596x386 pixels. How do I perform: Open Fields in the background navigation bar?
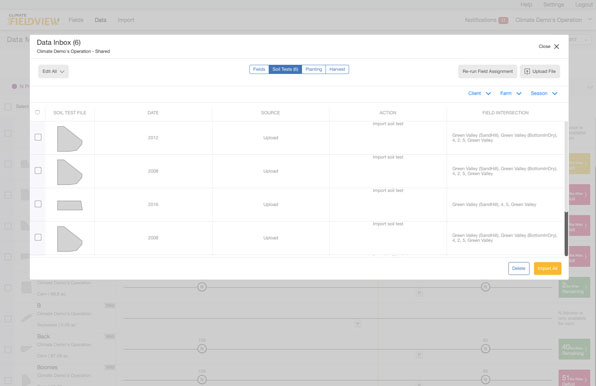point(76,20)
